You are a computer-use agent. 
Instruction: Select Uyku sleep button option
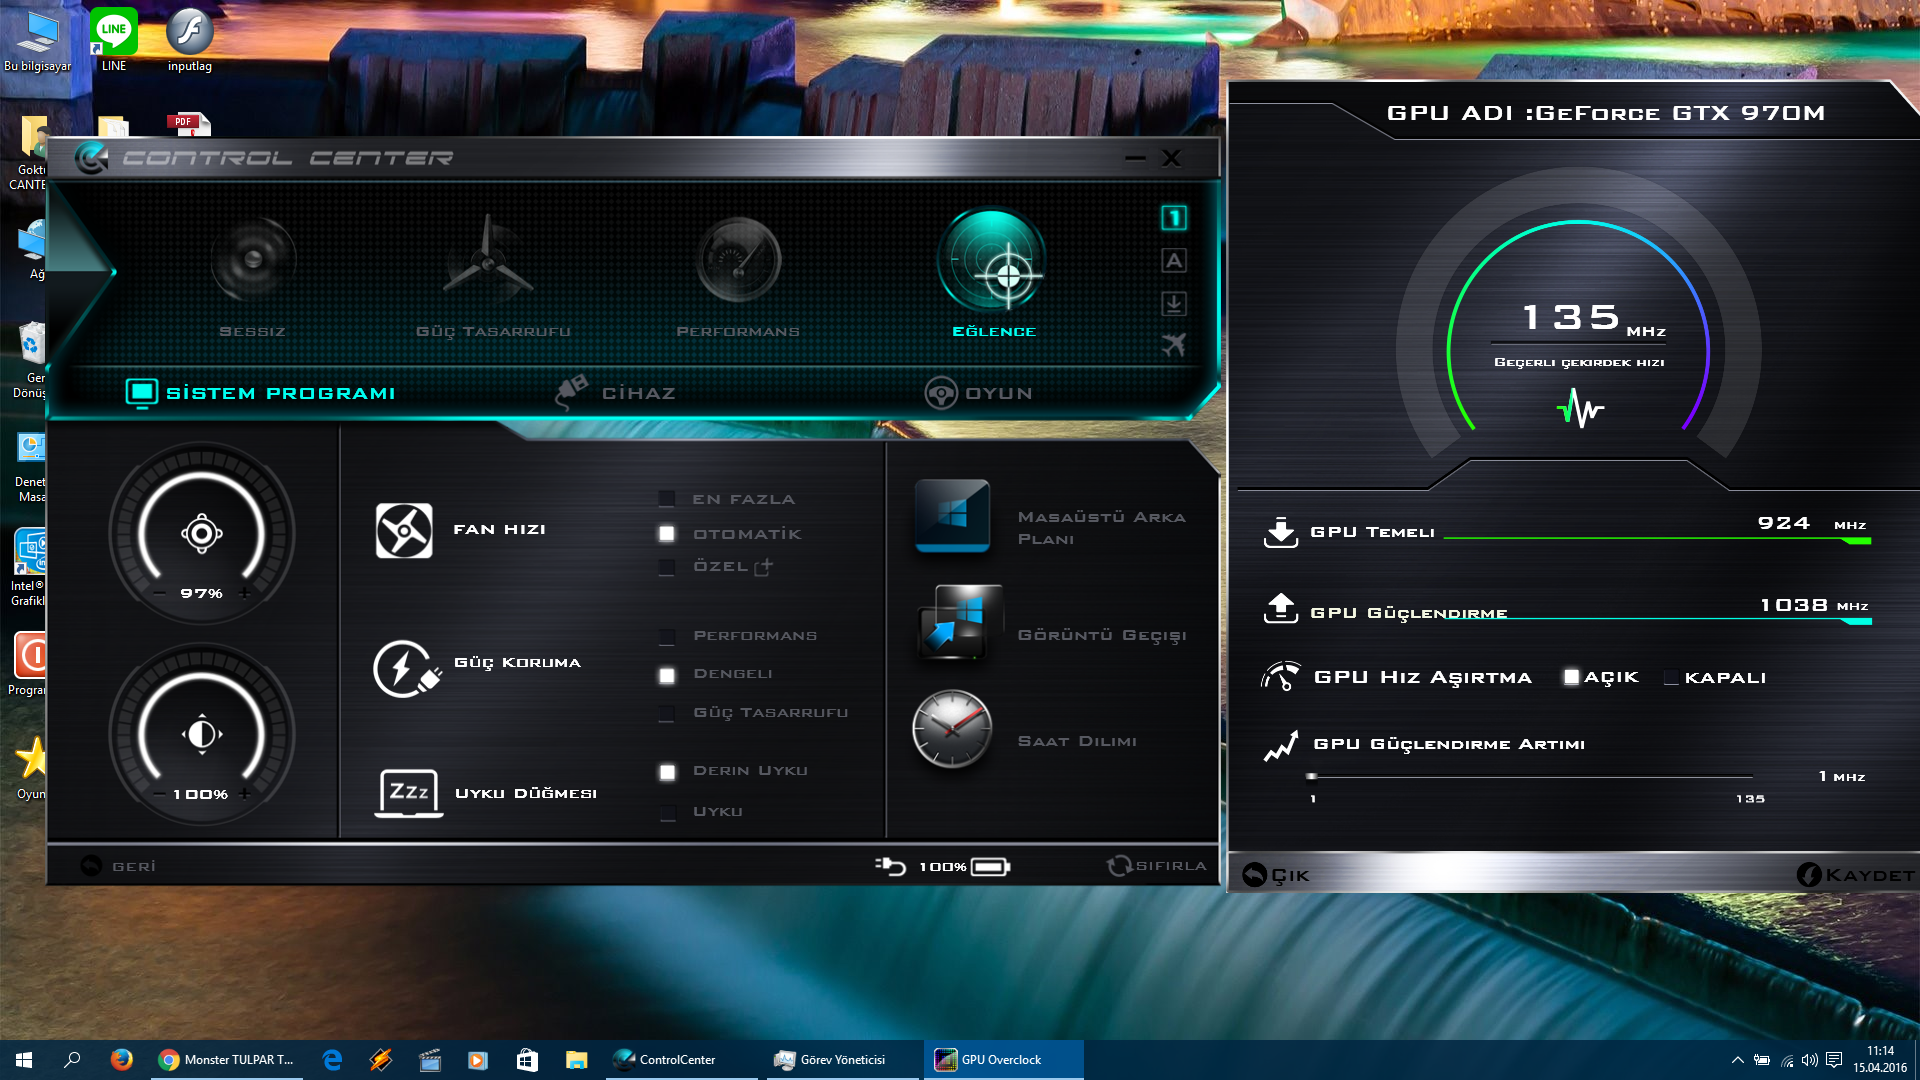[667, 812]
